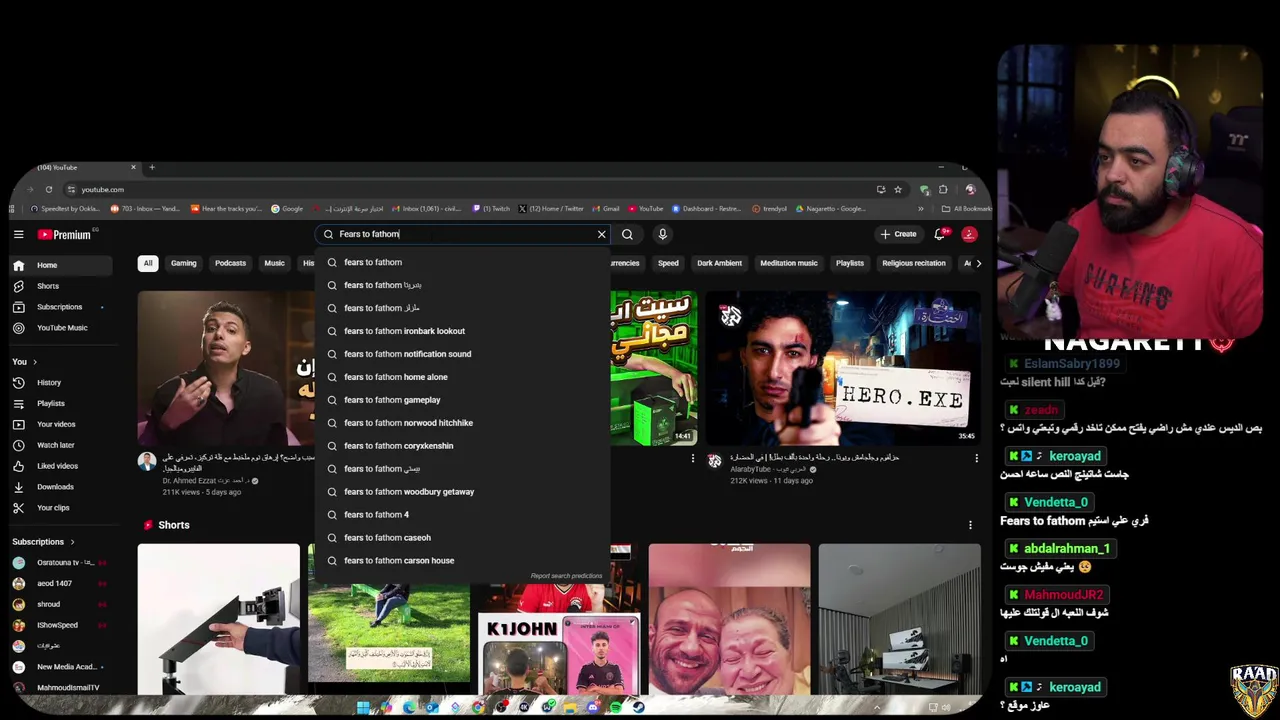This screenshot has height=720, width=1280.
Task: Open the shroud channel subscription
Action: pyautogui.click(x=60, y=604)
